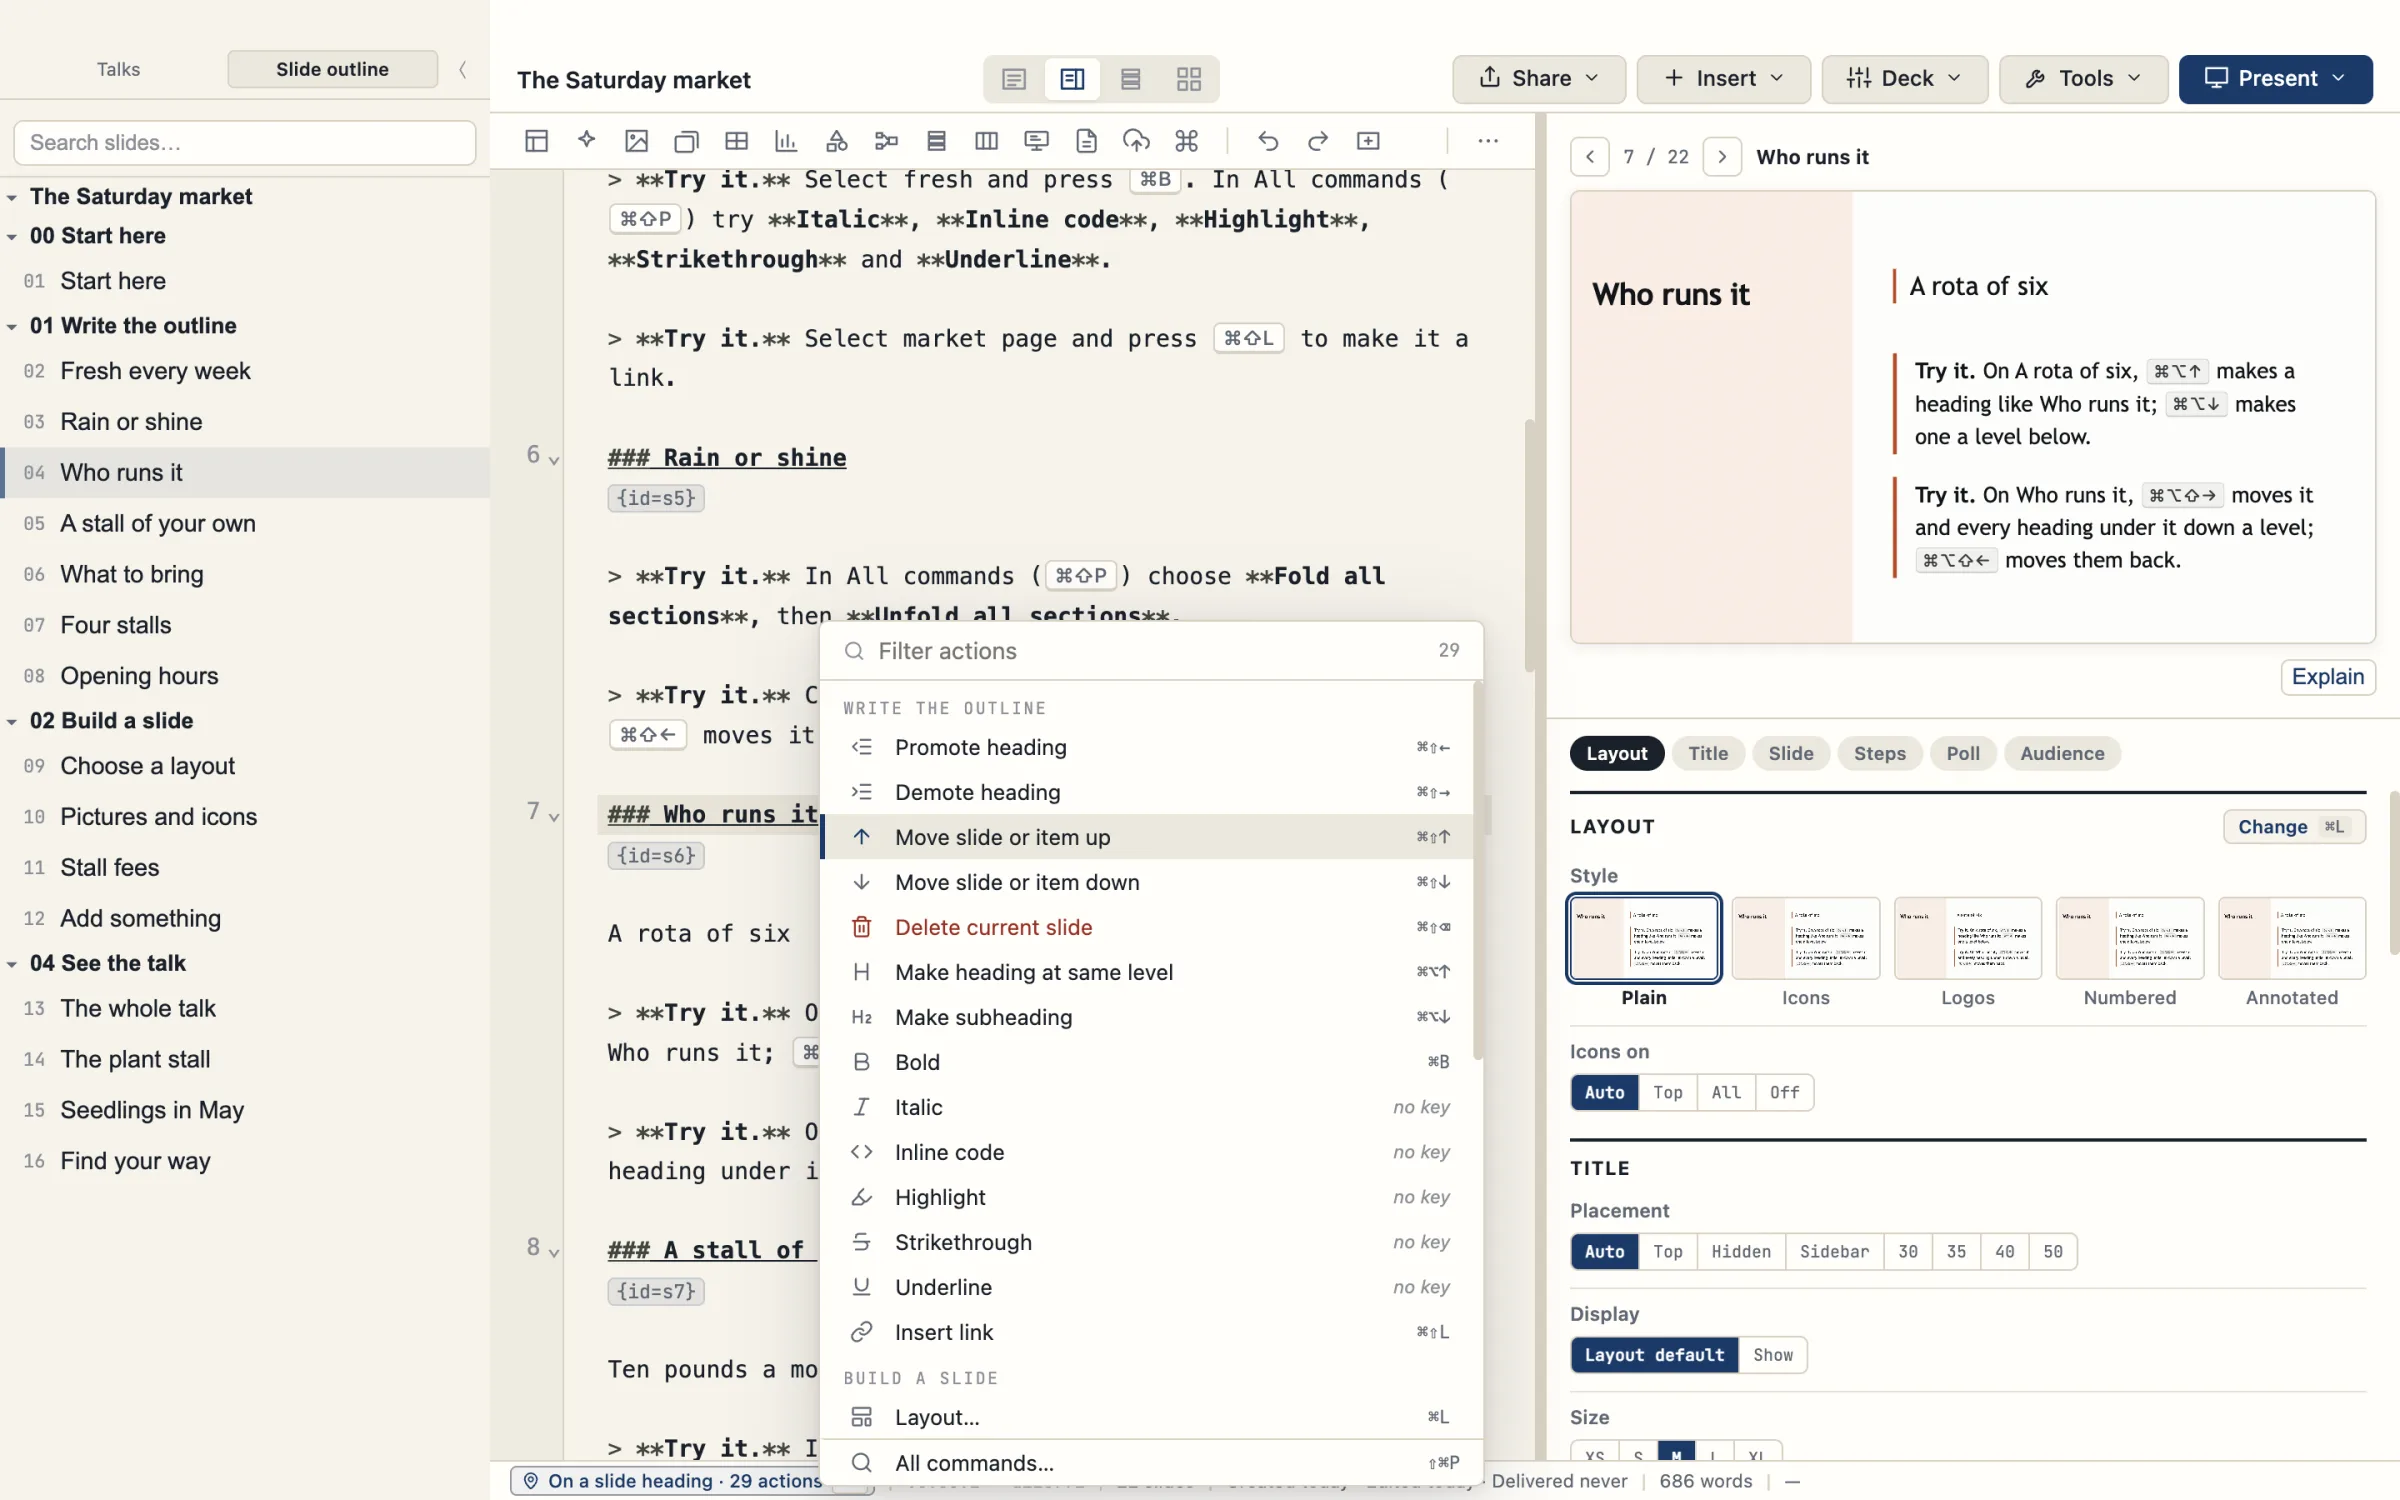Click the Explain button
Viewport: 2400px width, 1500px height.
(2327, 677)
